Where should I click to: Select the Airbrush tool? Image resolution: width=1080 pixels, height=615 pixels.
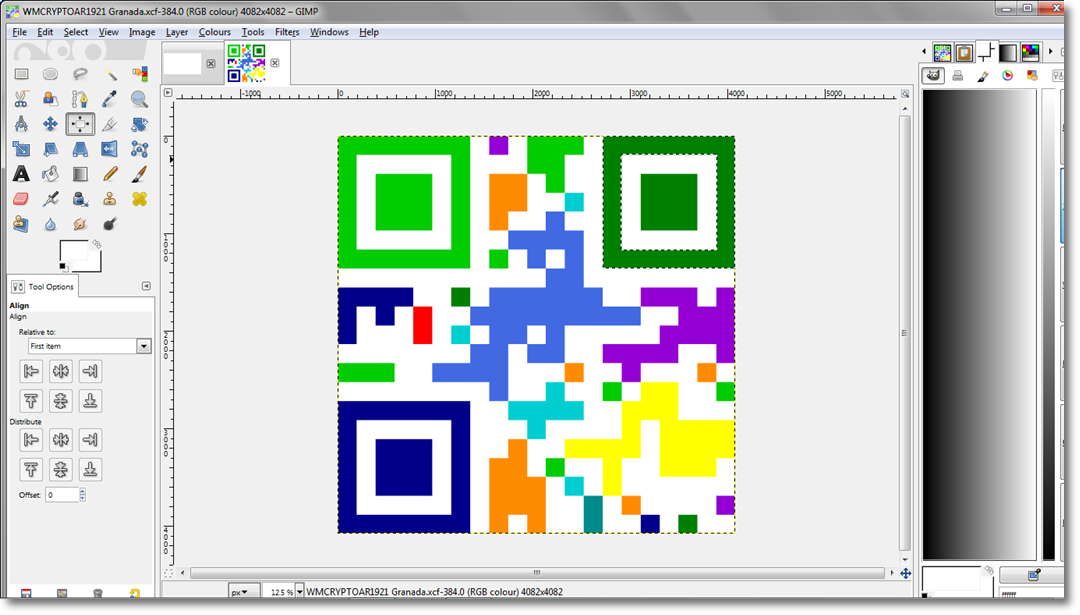tap(50, 199)
